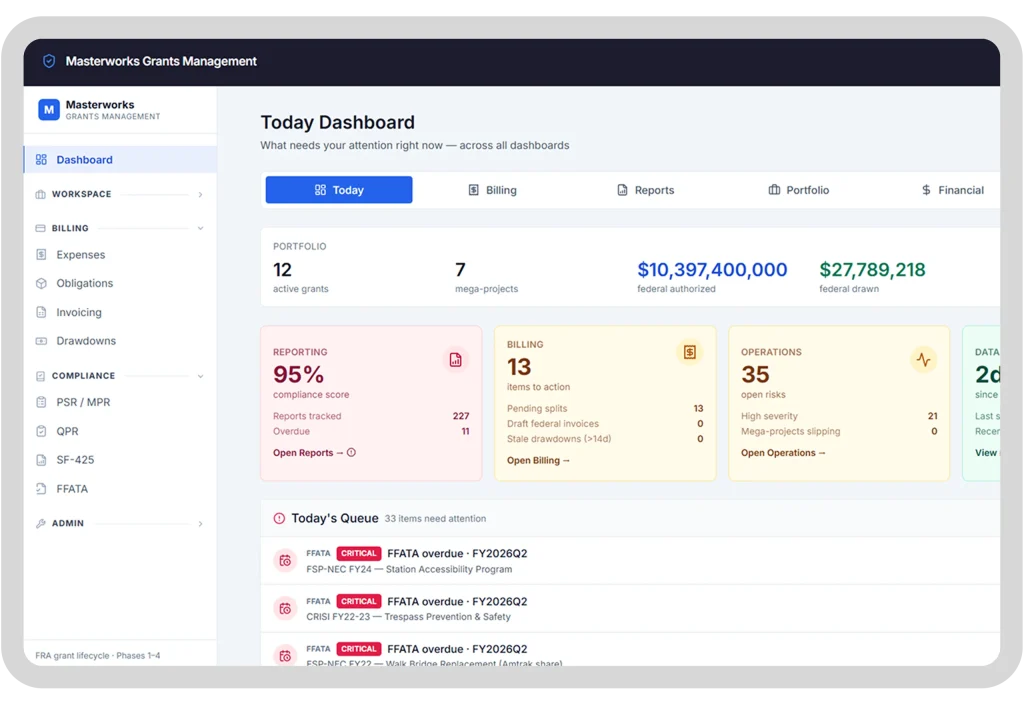Screen dimensions: 1024x705
Task: Expand the Admin sidebar section
Action: 120,524
